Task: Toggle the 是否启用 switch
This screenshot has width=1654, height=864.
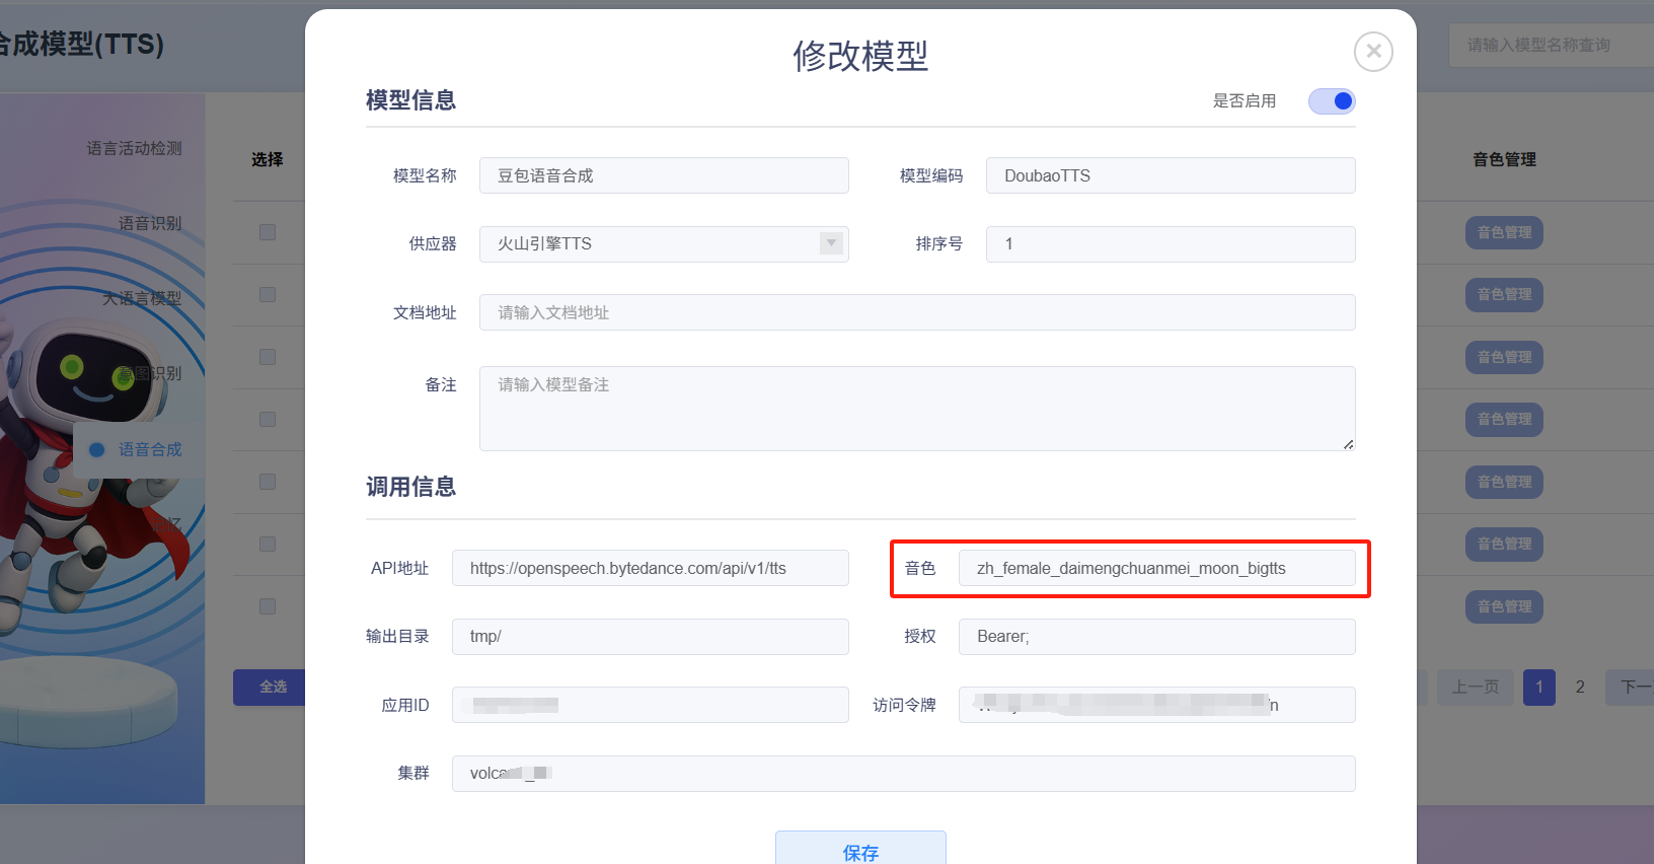Action: coord(1331,101)
